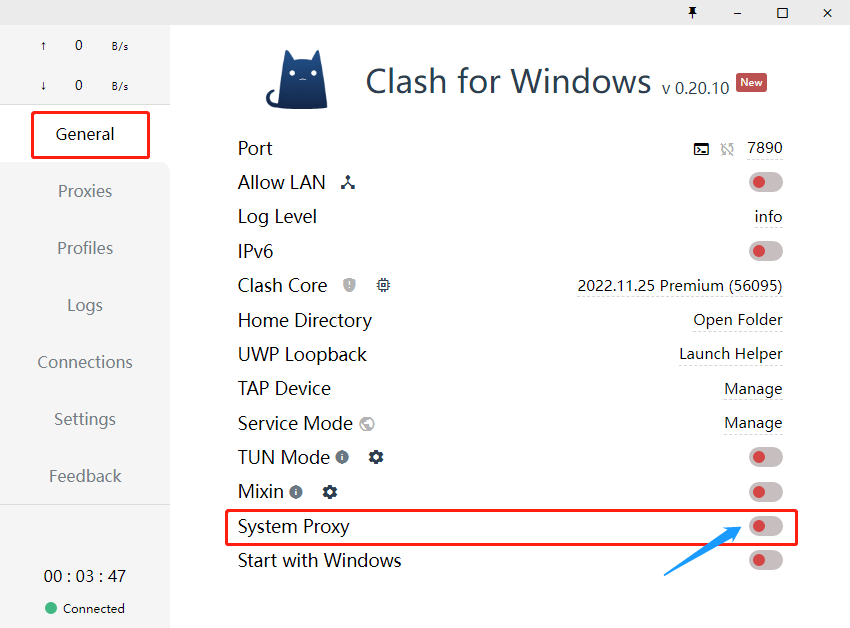Open the Logs section
This screenshot has width=850, height=628.
click(x=84, y=305)
